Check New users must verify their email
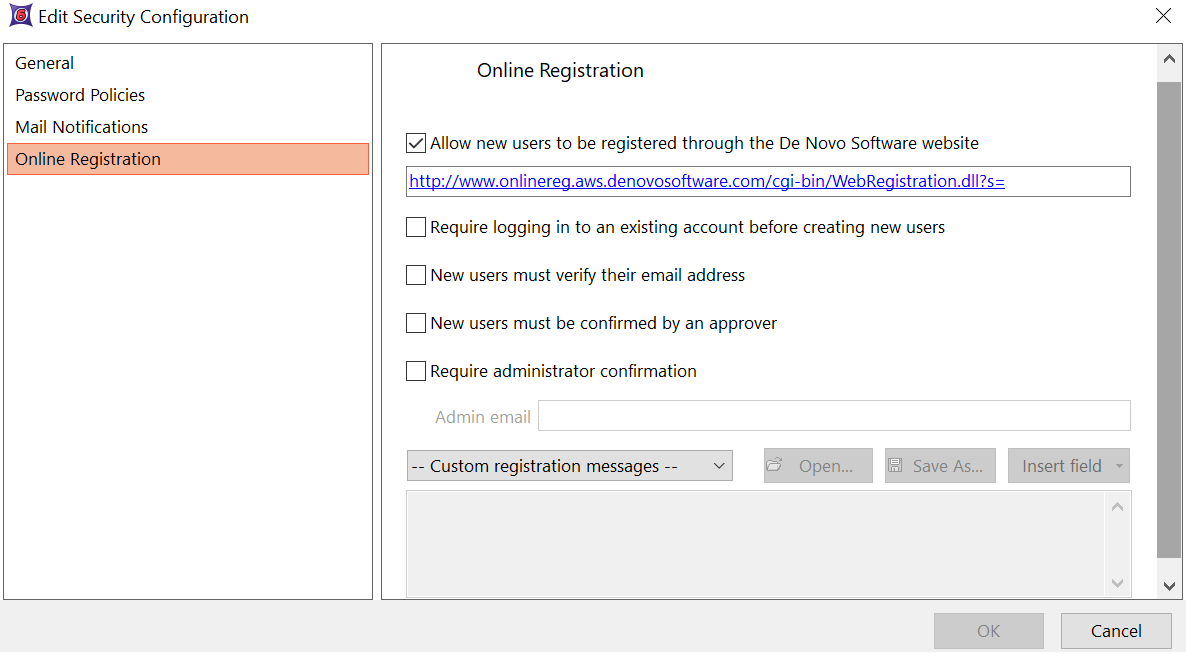The image size is (1186, 654). pos(416,275)
